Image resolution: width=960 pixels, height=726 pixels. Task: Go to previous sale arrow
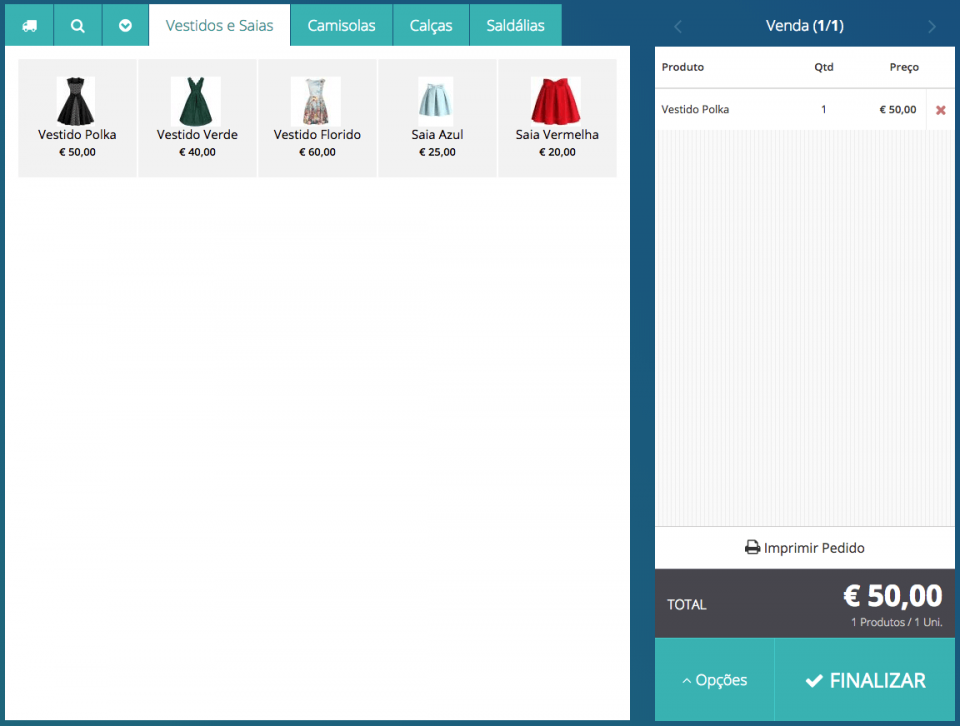click(677, 27)
